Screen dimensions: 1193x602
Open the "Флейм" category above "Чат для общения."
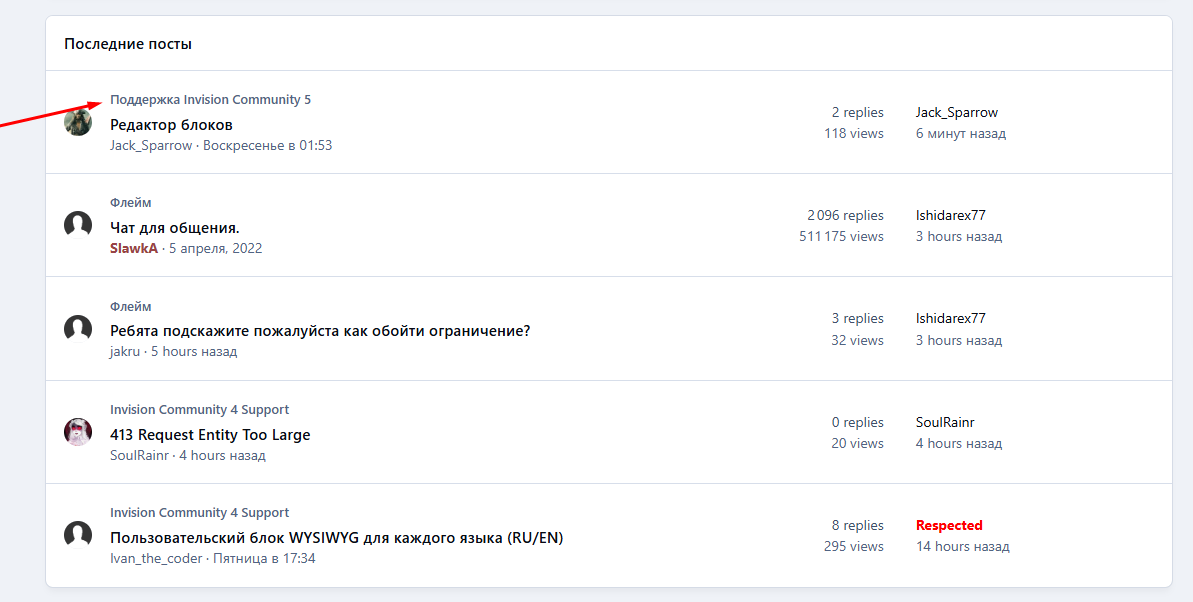tap(131, 203)
